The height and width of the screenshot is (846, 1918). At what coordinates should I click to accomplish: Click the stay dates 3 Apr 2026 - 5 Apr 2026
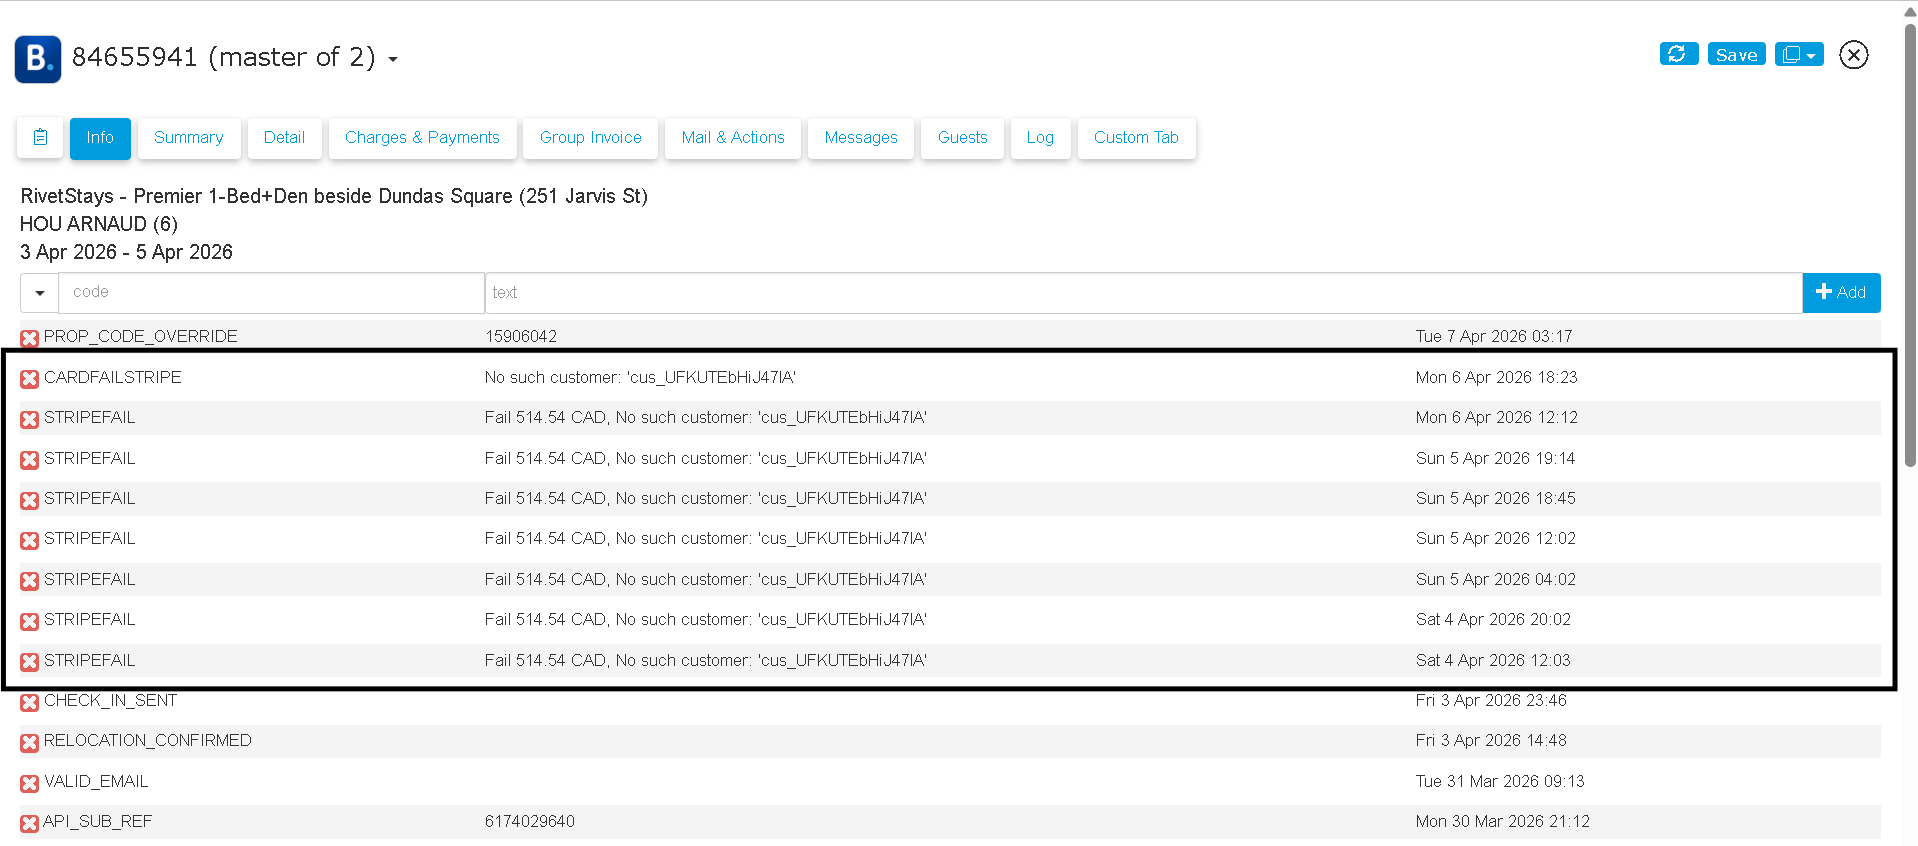coord(126,252)
